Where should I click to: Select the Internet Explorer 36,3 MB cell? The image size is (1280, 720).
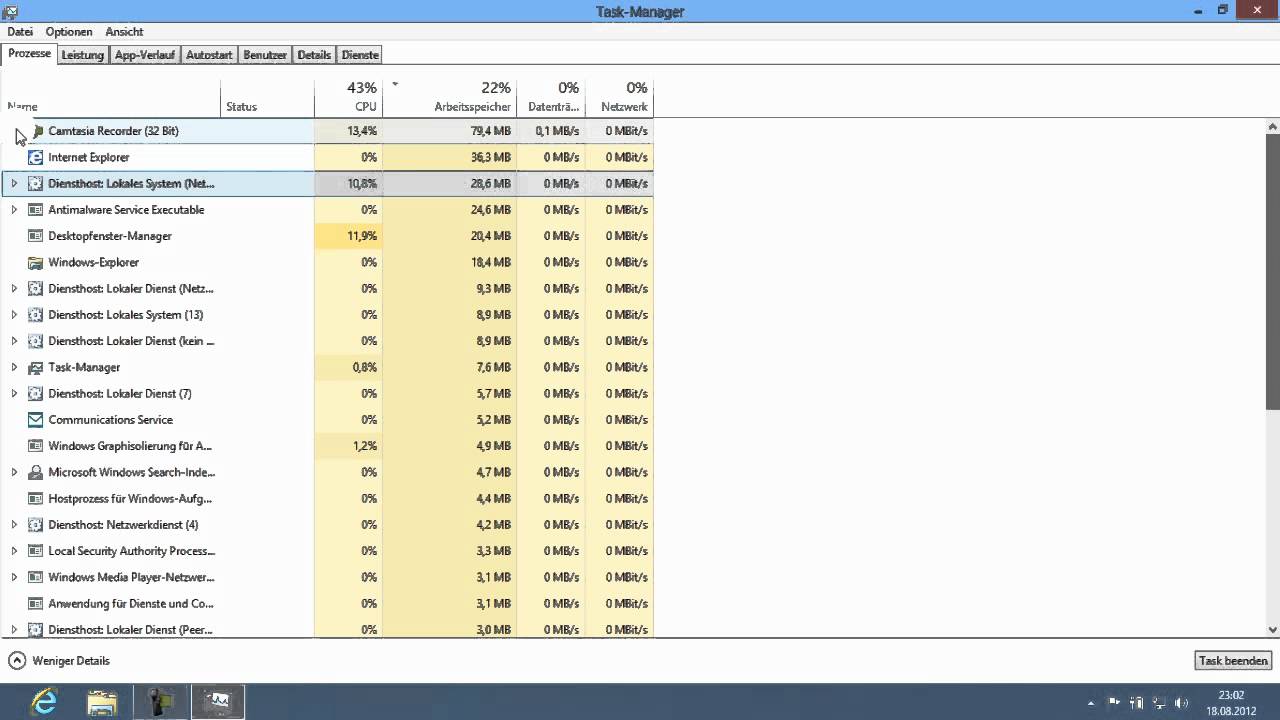click(449, 157)
